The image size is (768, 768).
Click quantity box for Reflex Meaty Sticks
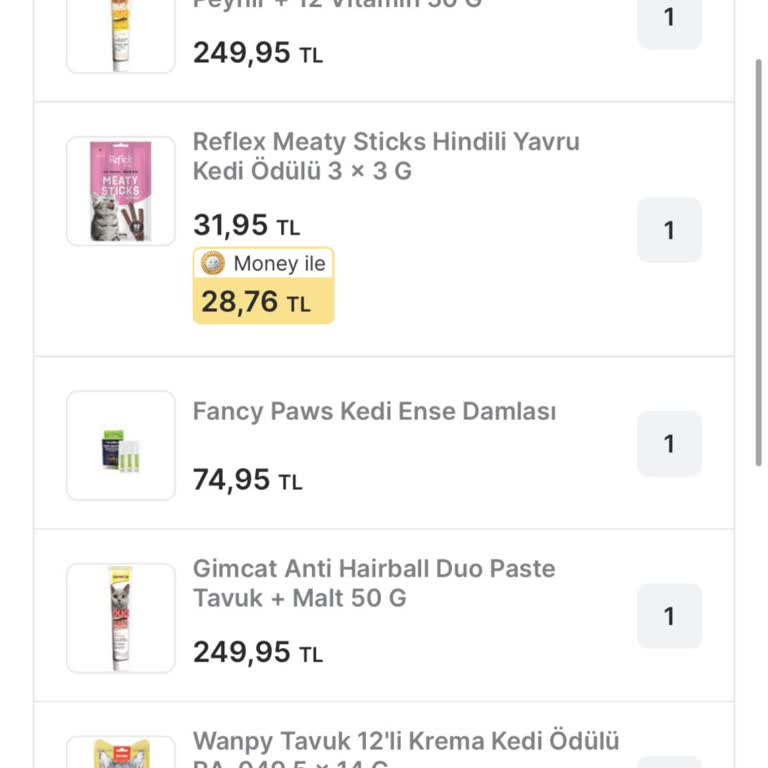tap(669, 231)
